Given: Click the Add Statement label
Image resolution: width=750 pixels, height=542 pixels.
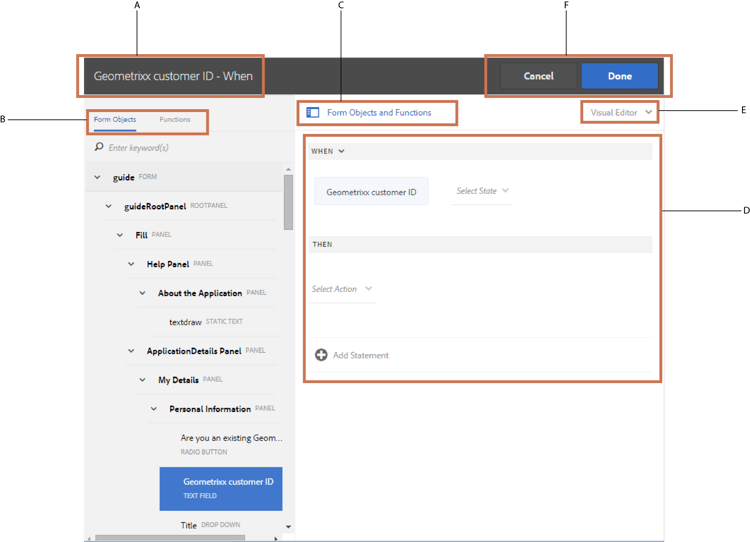Looking at the screenshot, I should (361, 355).
